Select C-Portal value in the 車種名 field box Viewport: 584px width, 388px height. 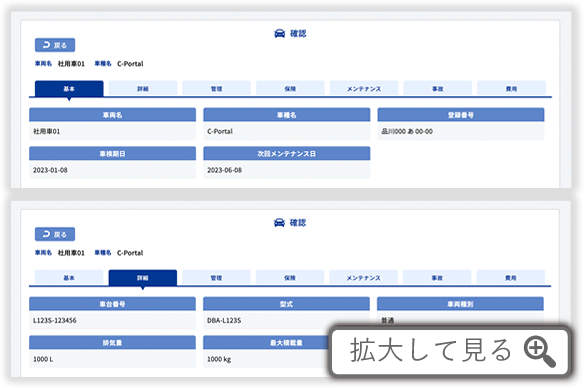220,131
